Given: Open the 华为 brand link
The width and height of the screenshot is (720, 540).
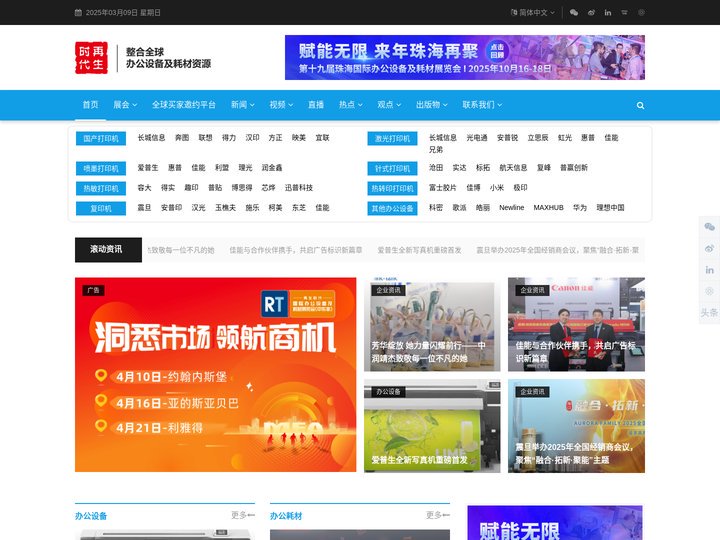Looking at the screenshot, I should 580,208.
